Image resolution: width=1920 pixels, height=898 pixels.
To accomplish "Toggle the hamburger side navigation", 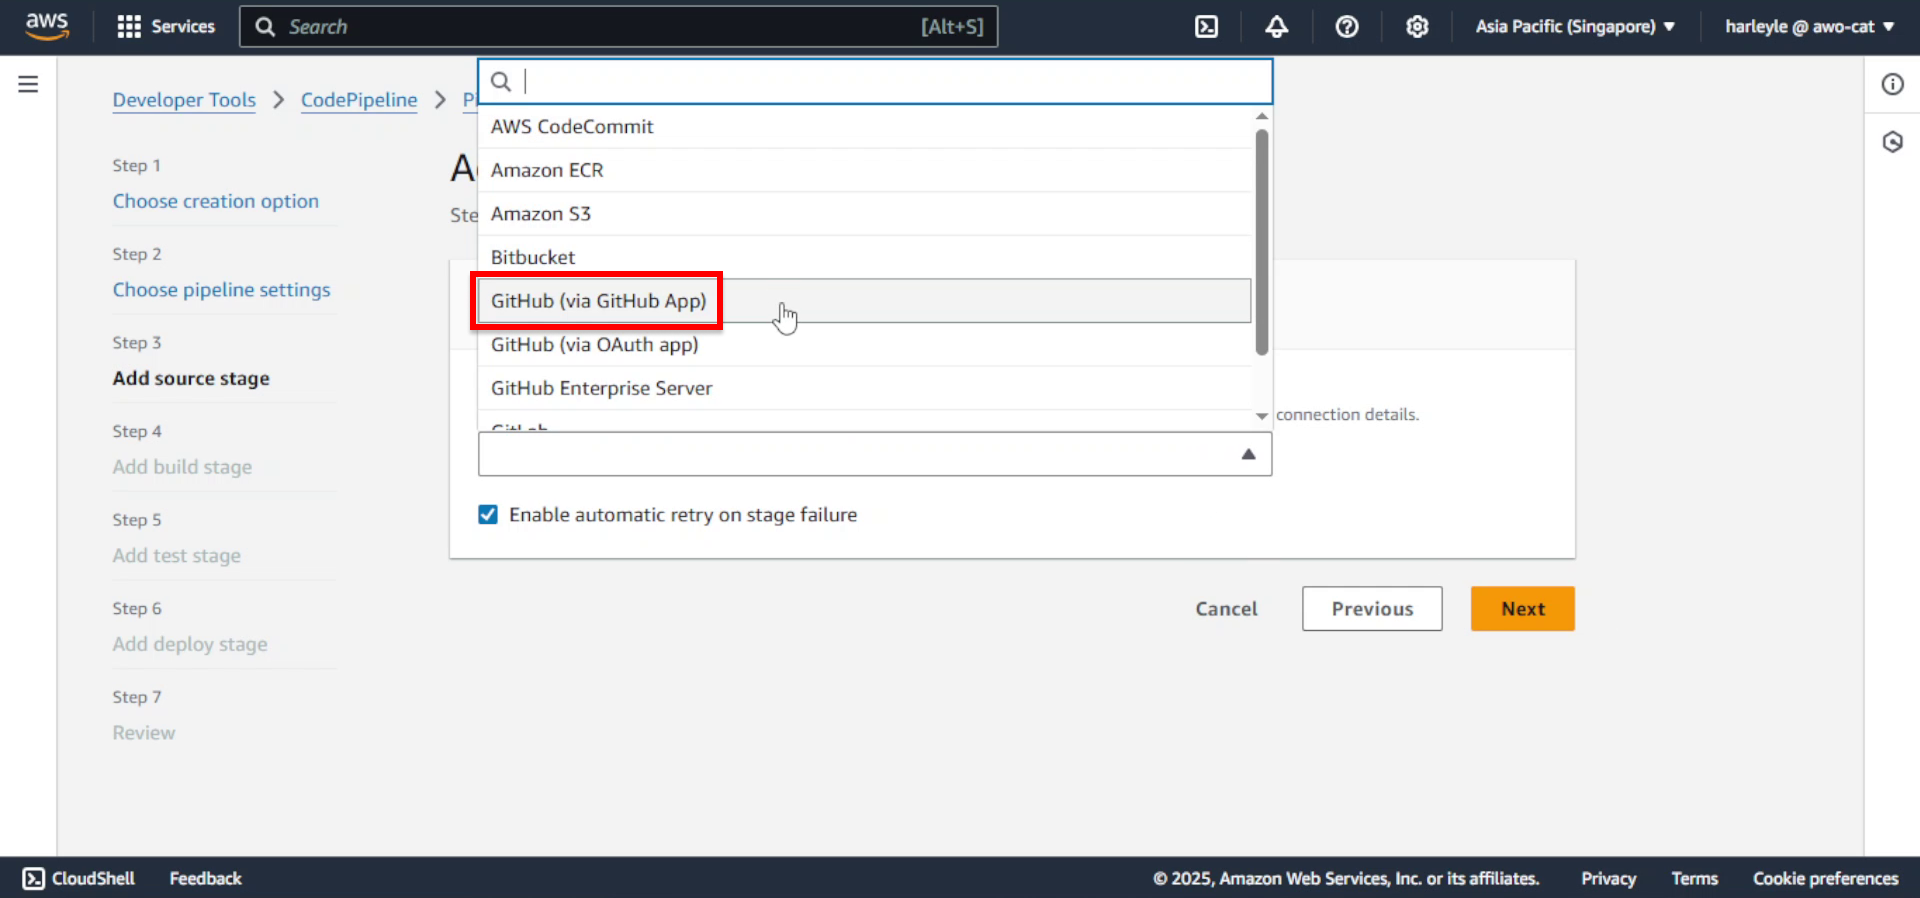I will [x=28, y=84].
